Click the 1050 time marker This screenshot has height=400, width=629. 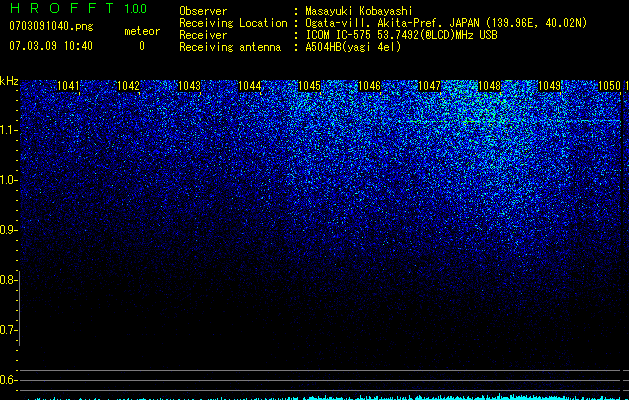pyautogui.click(x=609, y=86)
